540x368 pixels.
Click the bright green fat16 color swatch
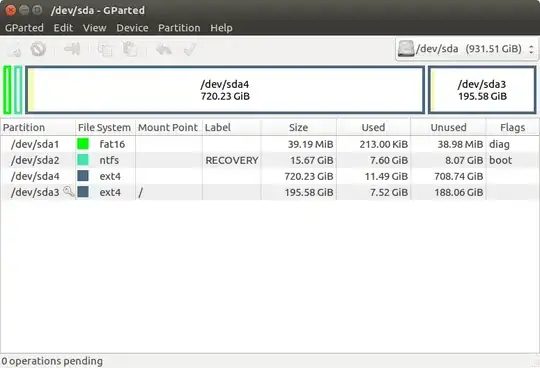83,144
